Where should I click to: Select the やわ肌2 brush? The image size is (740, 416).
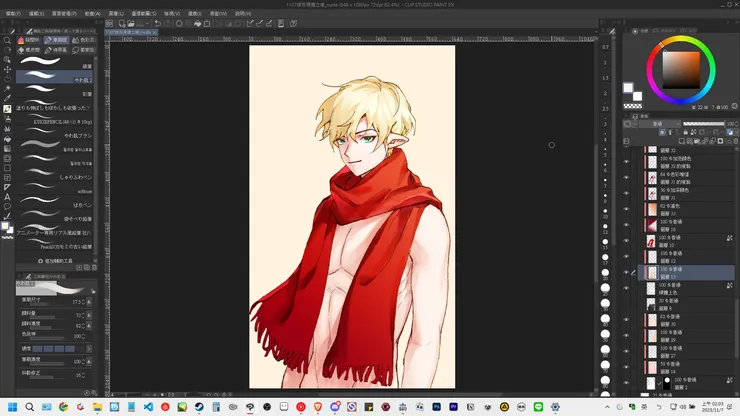(55, 76)
